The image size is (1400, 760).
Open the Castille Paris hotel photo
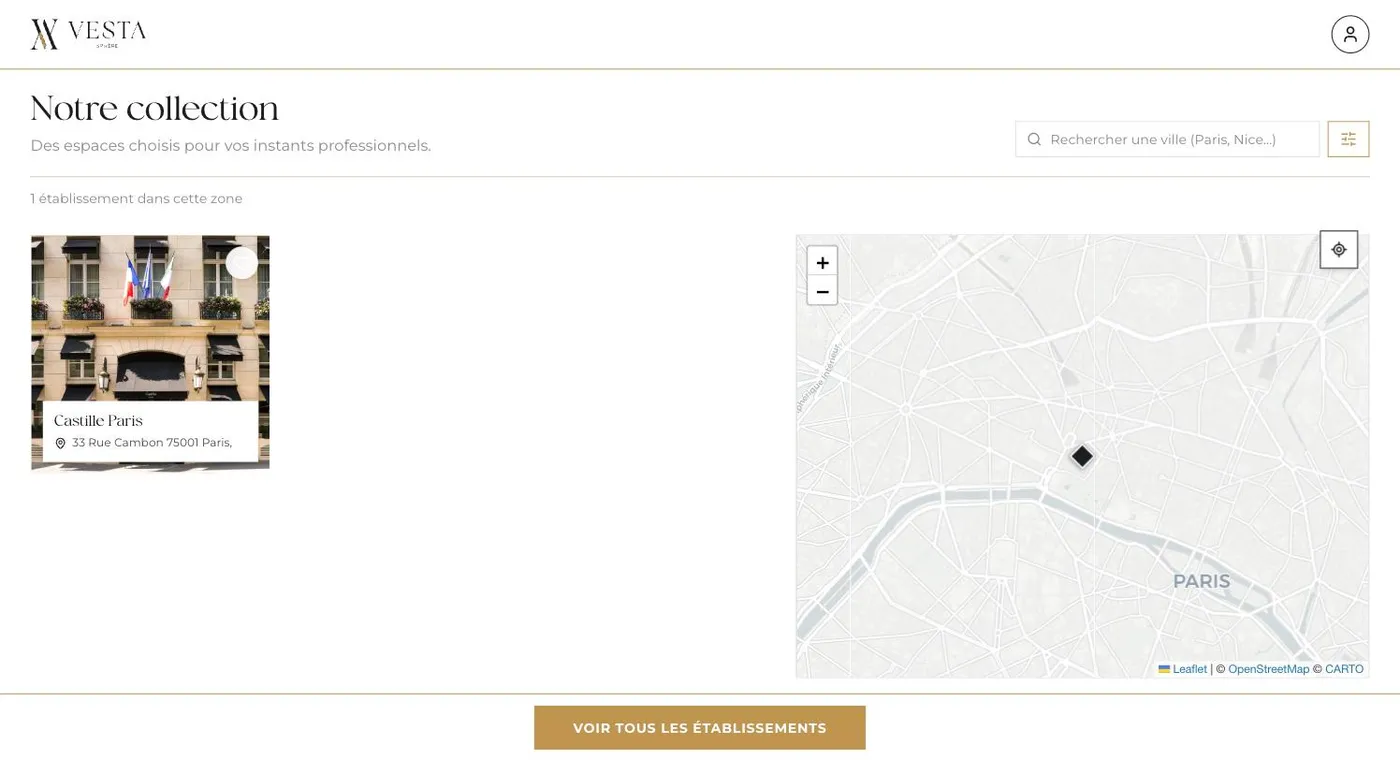(150, 317)
